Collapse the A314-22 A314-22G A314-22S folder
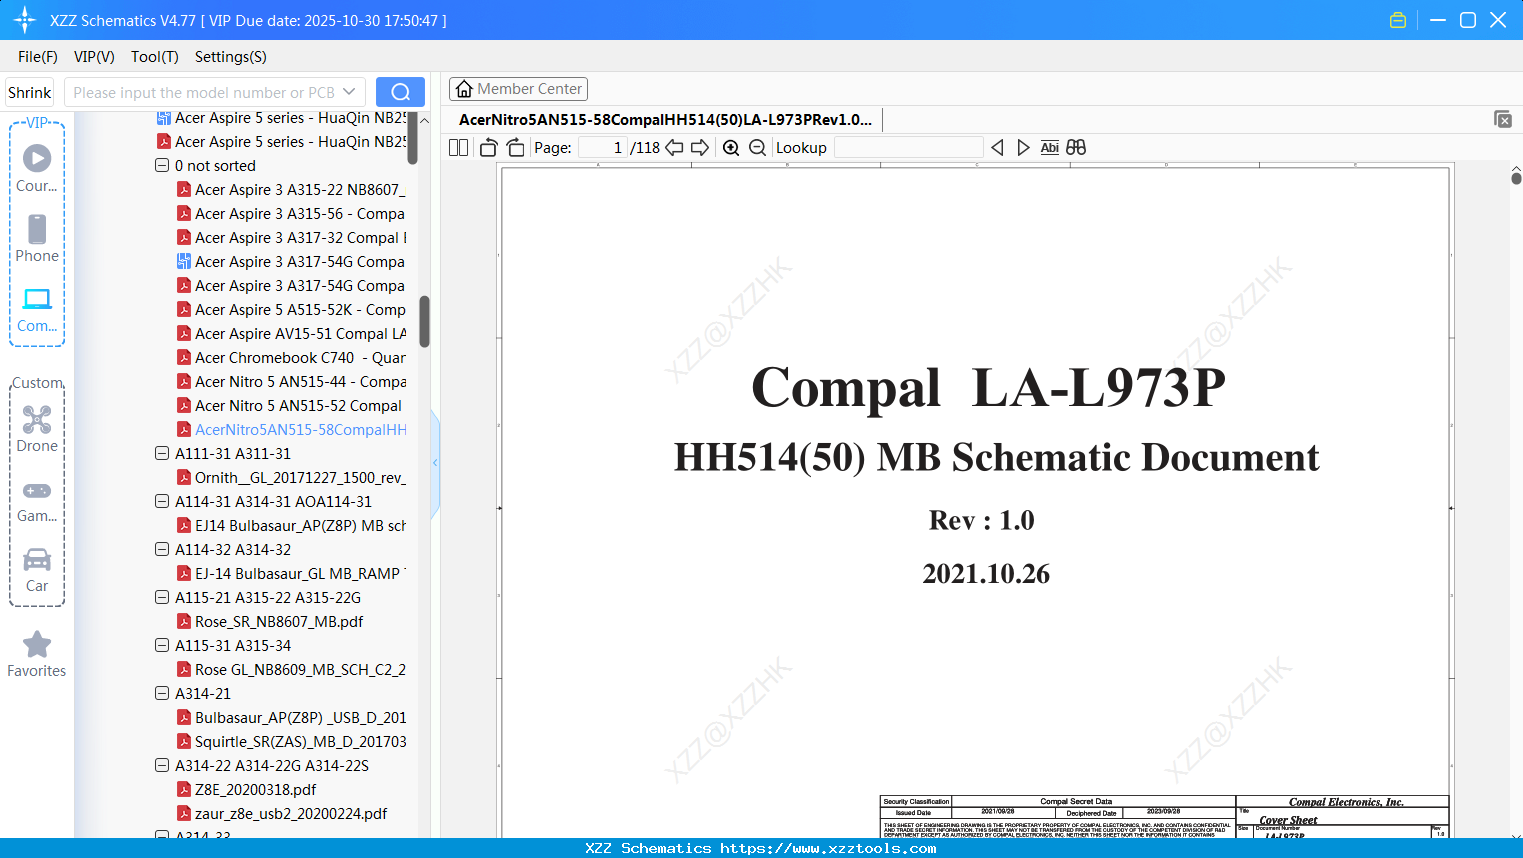 pyautogui.click(x=162, y=766)
